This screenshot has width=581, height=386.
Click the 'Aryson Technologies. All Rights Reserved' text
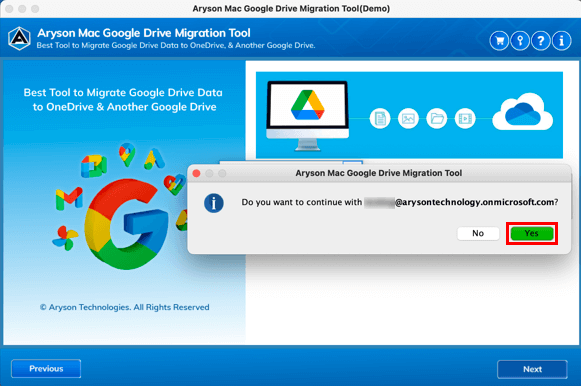pos(125,307)
